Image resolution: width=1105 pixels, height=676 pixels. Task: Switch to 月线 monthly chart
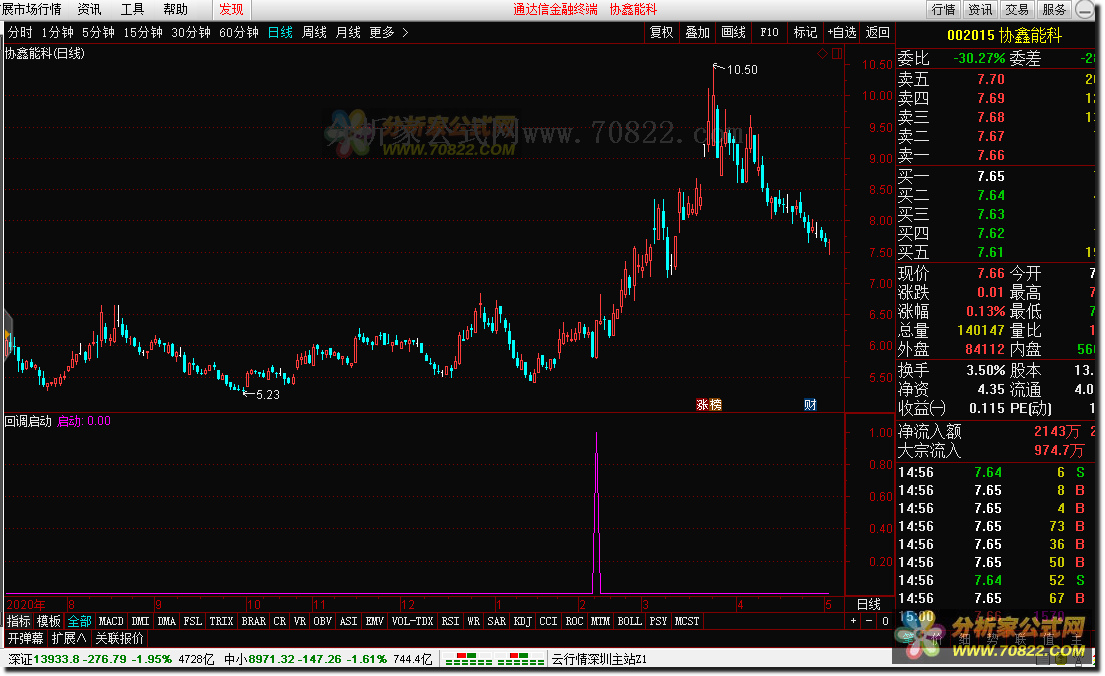[348, 32]
